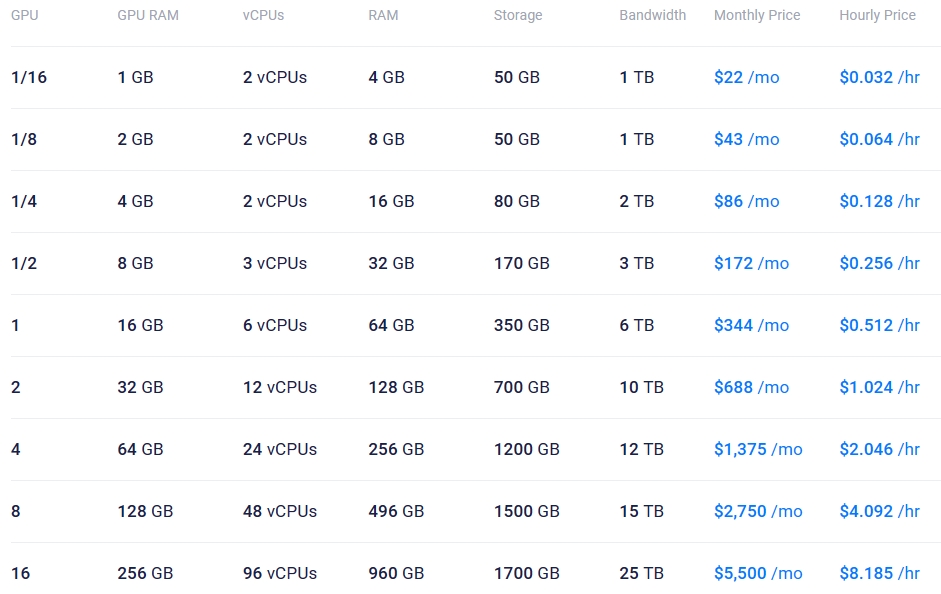Screen dimensions: 941x594
Task: Click the 96 vCPUs cell
Action: coord(280,573)
